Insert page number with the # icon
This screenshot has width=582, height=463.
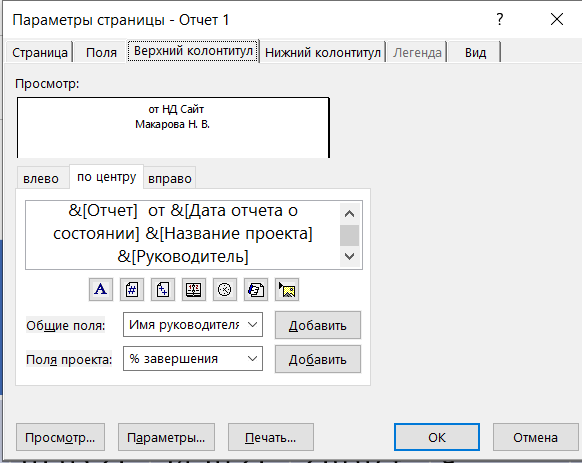(132, 289)
